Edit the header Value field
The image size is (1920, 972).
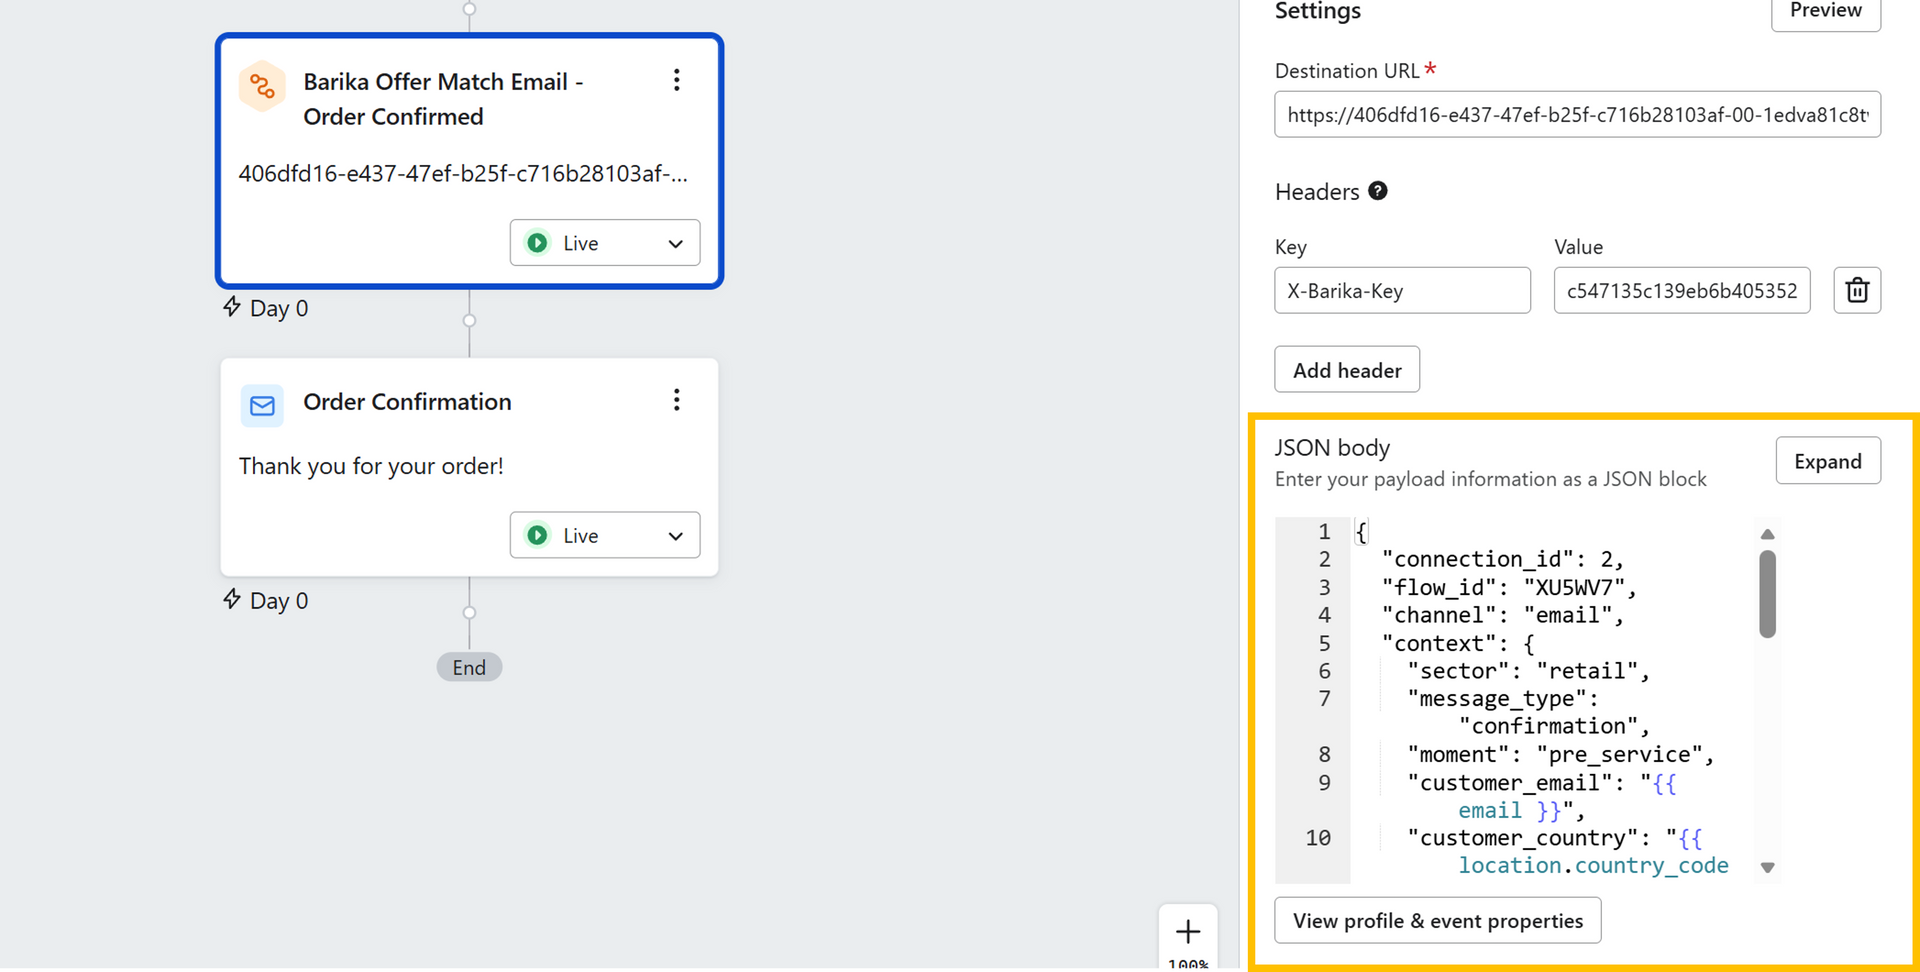click(1681, 291)
